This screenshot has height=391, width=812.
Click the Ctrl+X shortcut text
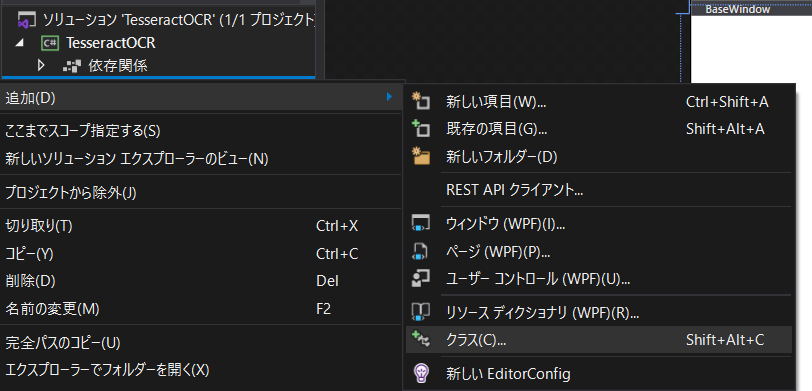pyautogui.click(x=337, y=226)
